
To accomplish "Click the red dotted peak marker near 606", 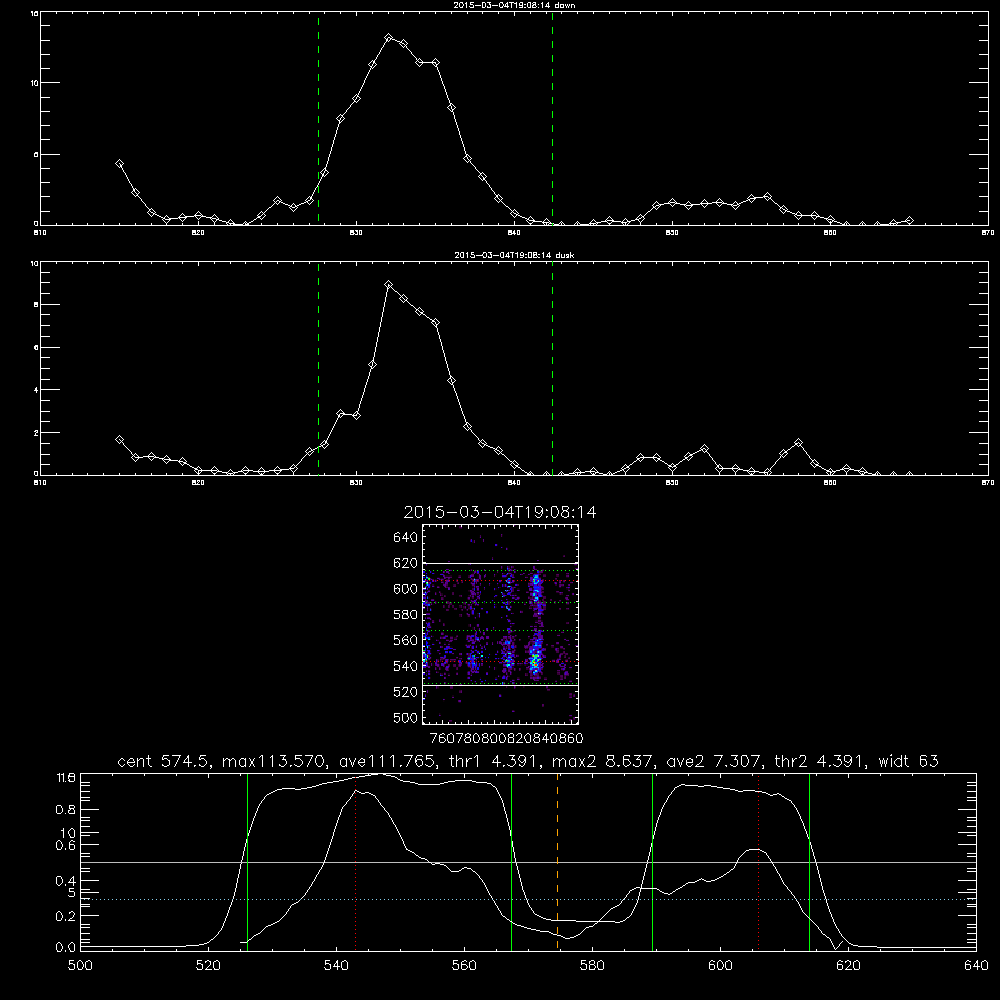I will 758,861.
